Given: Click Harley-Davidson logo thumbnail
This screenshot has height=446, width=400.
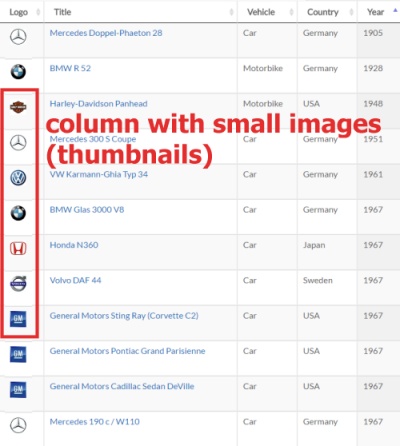Looking at the screenshot, I should (x=18, y=107).
